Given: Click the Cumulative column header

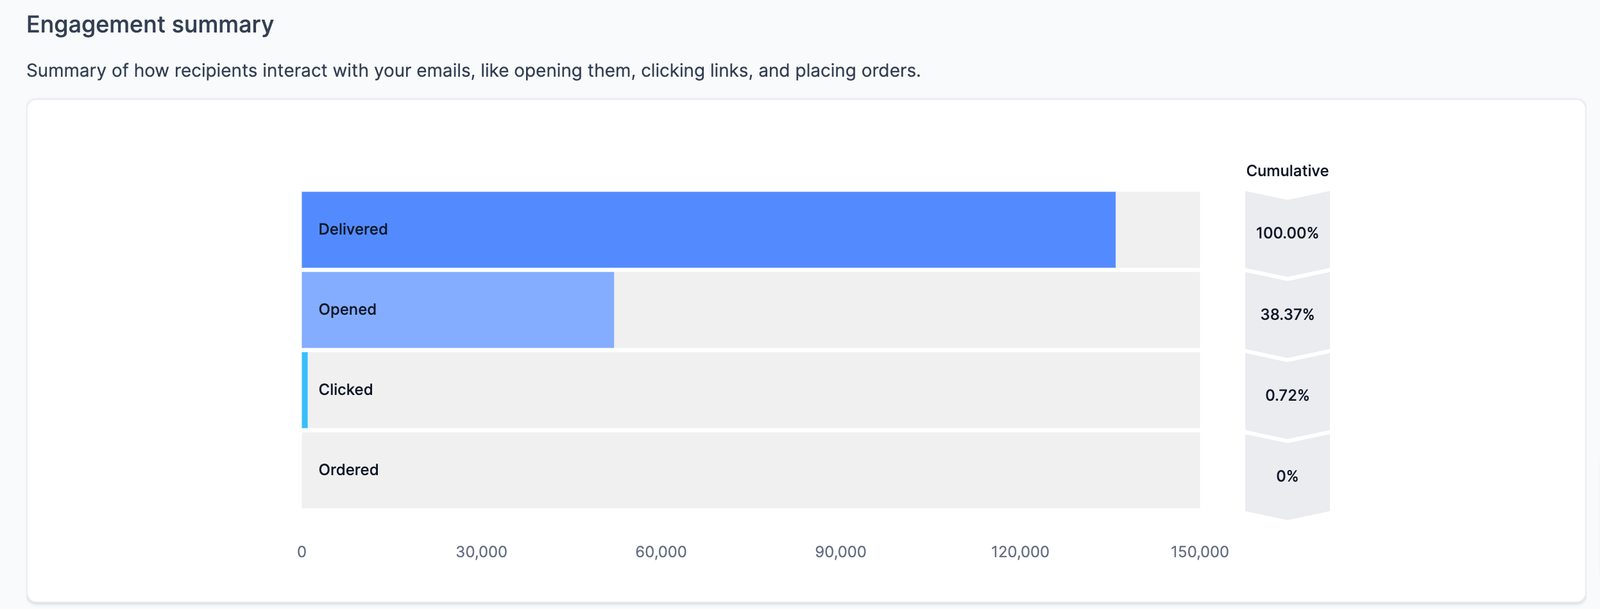Looking at the screenshot, I should 1287,171.
